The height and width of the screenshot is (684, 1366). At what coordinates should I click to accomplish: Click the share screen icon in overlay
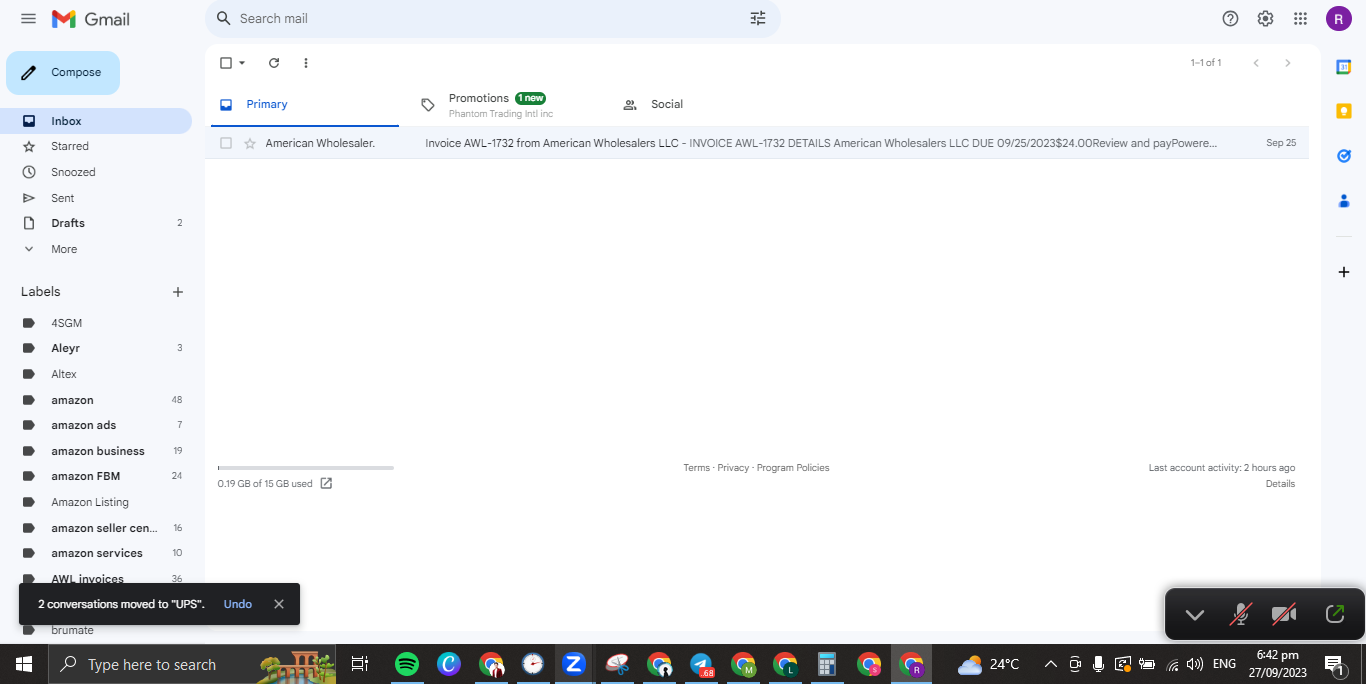point(1335,614)
